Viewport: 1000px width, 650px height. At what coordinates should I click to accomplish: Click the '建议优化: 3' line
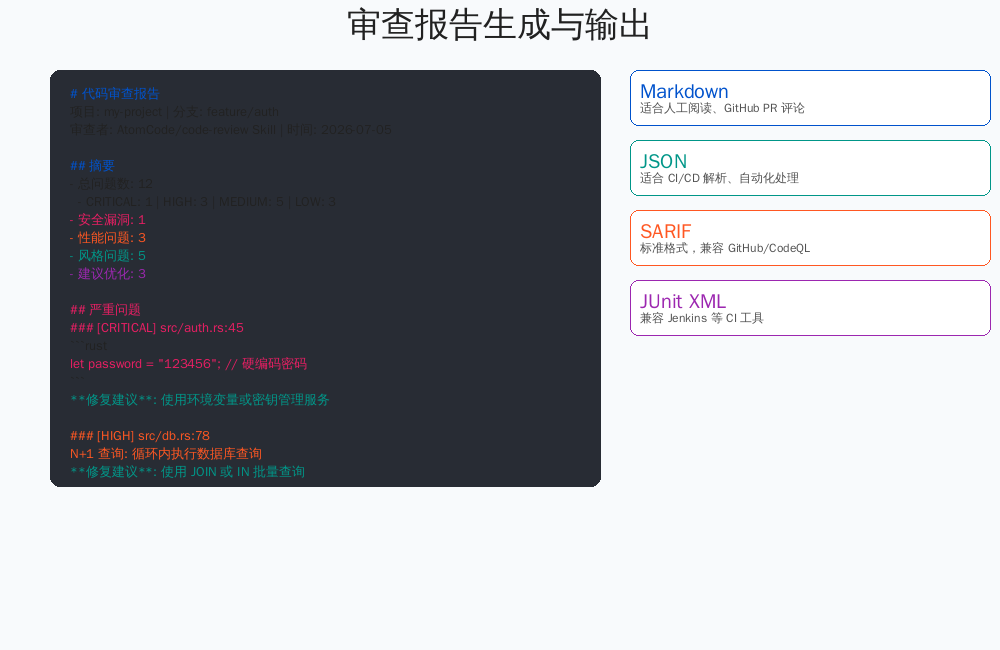tap(108, 274)
